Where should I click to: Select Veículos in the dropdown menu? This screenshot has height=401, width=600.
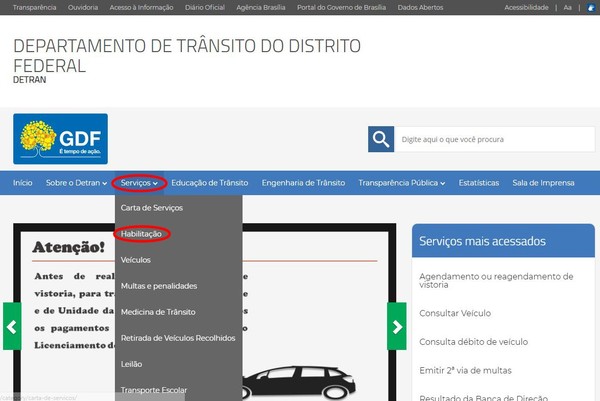[x=136, y=260]
